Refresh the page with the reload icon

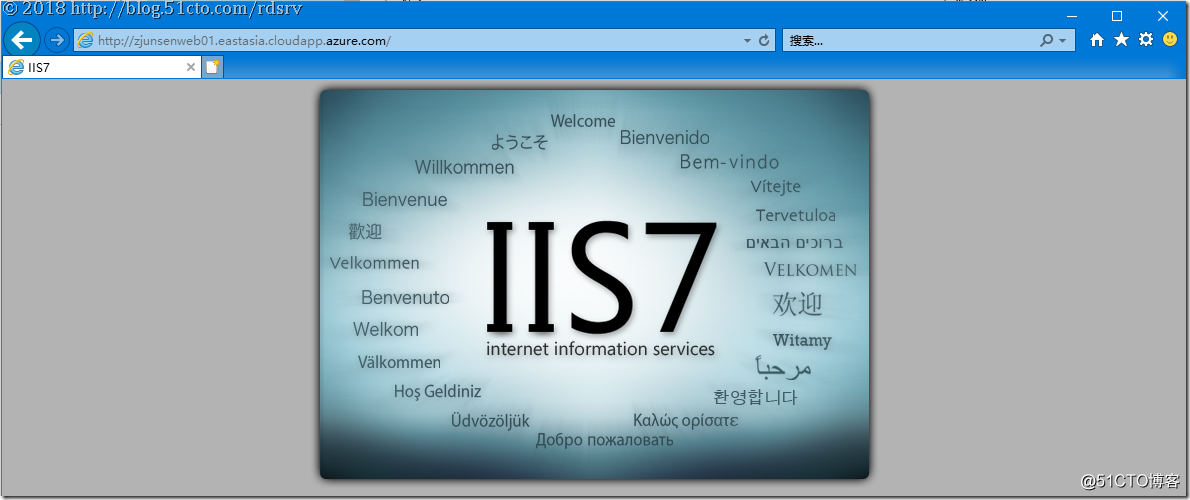click(x=764, y=40)
